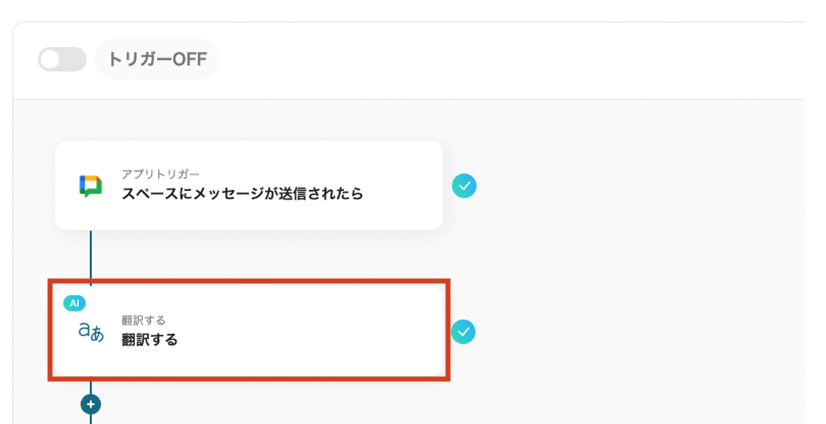826x424 pixels.
Task: Toggle the trigger ON/OFF switch
Action: point(62,60)
